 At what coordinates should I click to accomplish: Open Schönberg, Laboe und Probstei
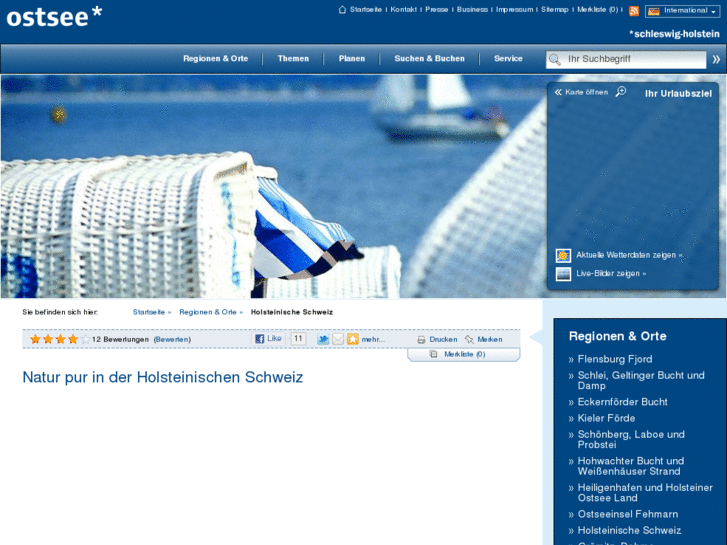click(631, 439)
